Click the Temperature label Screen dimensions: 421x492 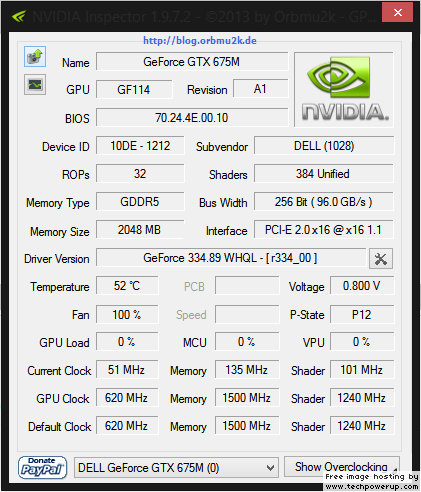tap(60, 287)
